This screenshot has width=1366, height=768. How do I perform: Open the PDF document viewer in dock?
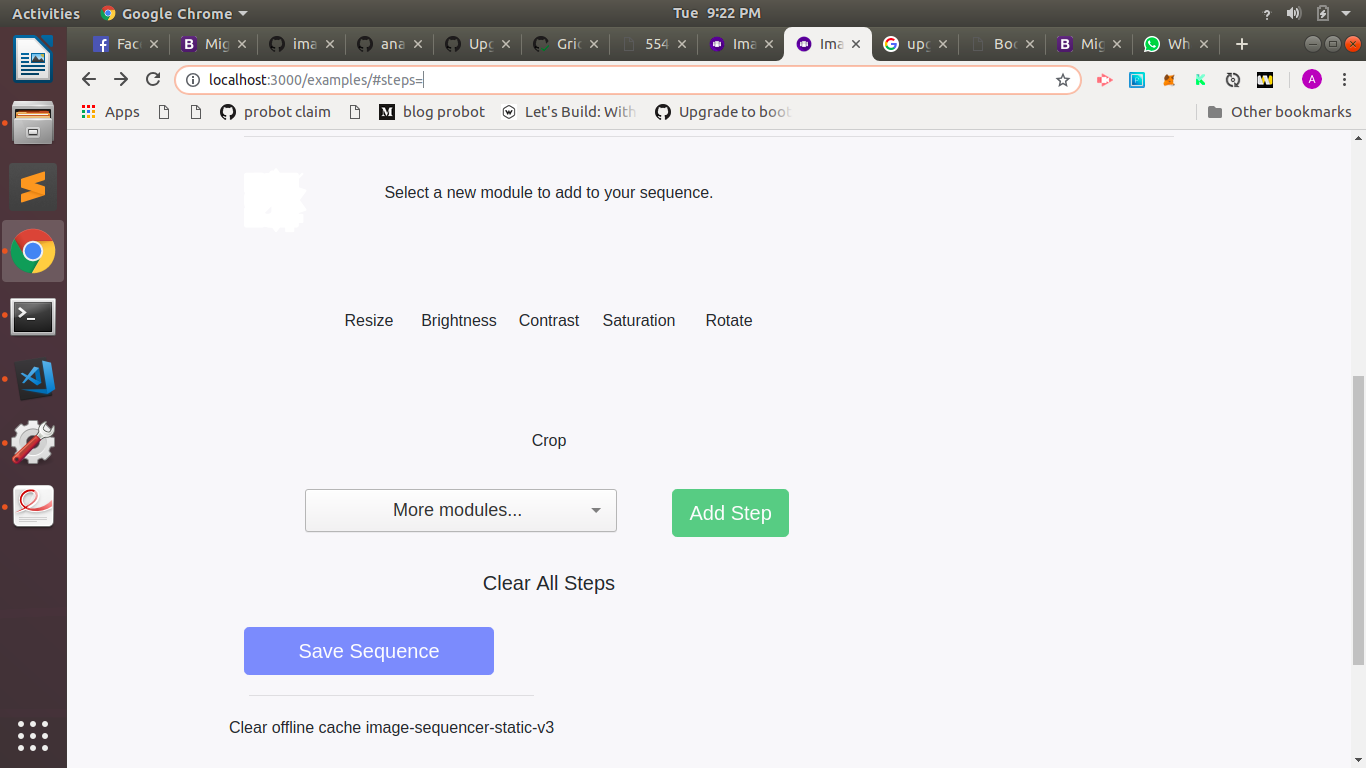pyautogui.click(x=33, y=507)
